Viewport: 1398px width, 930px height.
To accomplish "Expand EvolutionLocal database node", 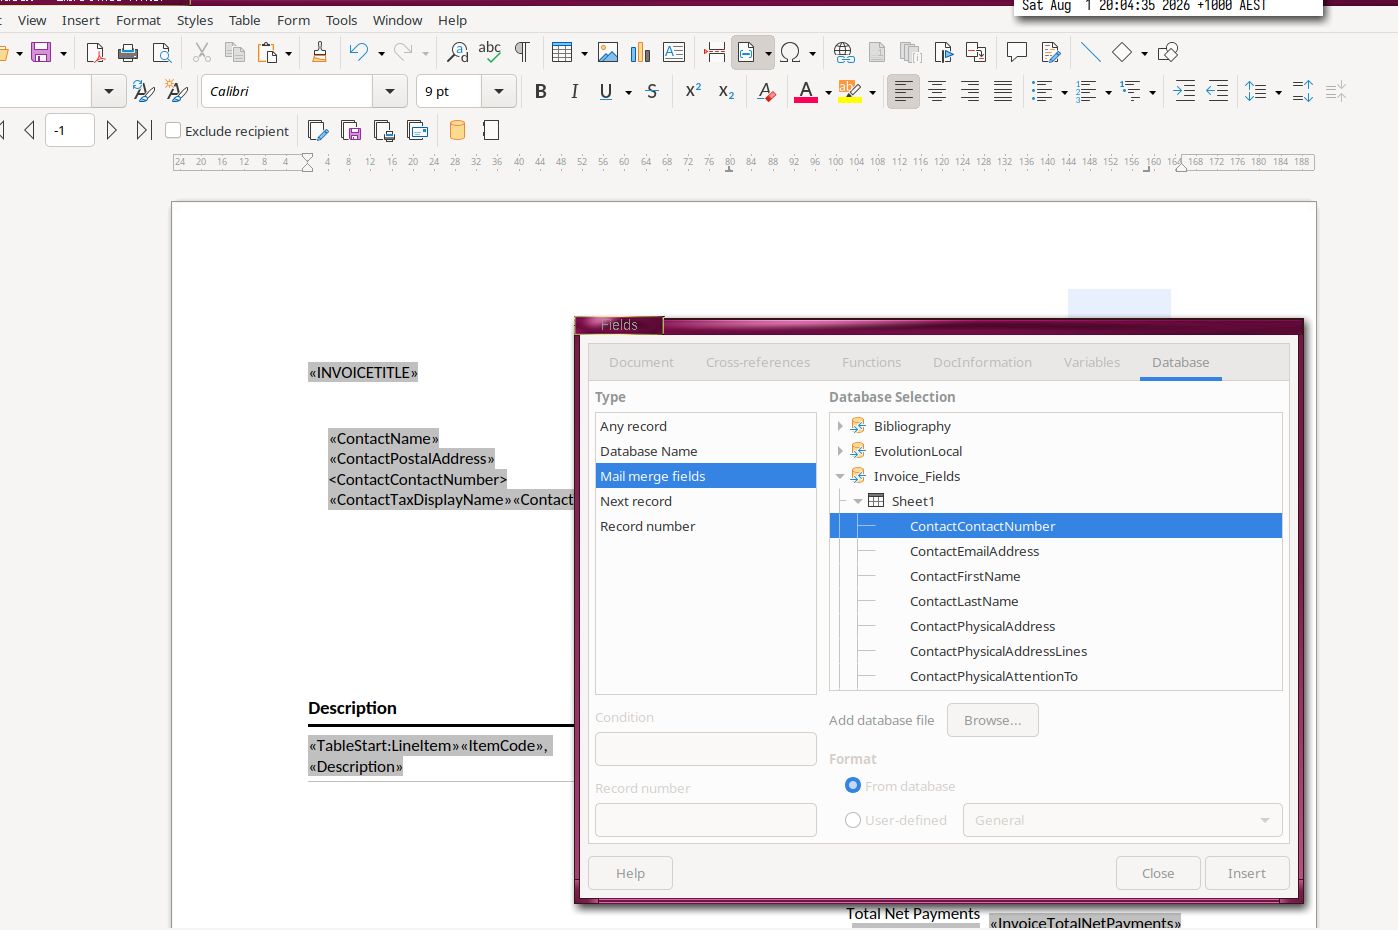I will click(x=840, y=451).
